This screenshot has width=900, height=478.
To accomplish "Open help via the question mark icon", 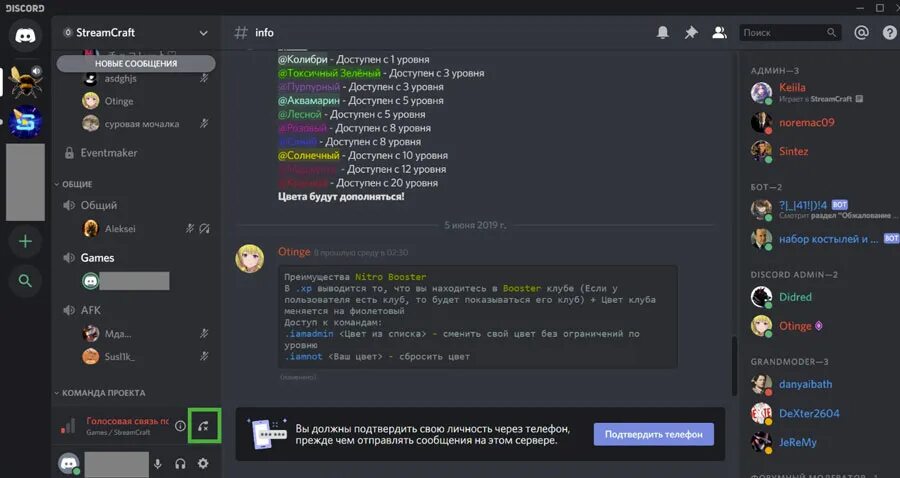I will click(x=889, y=33).
